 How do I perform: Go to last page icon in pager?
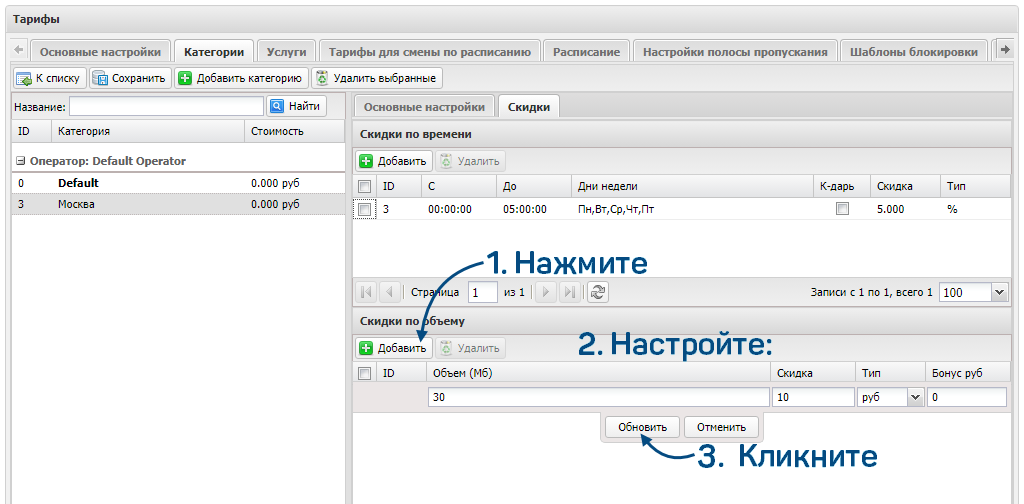(x=569, y=292)
